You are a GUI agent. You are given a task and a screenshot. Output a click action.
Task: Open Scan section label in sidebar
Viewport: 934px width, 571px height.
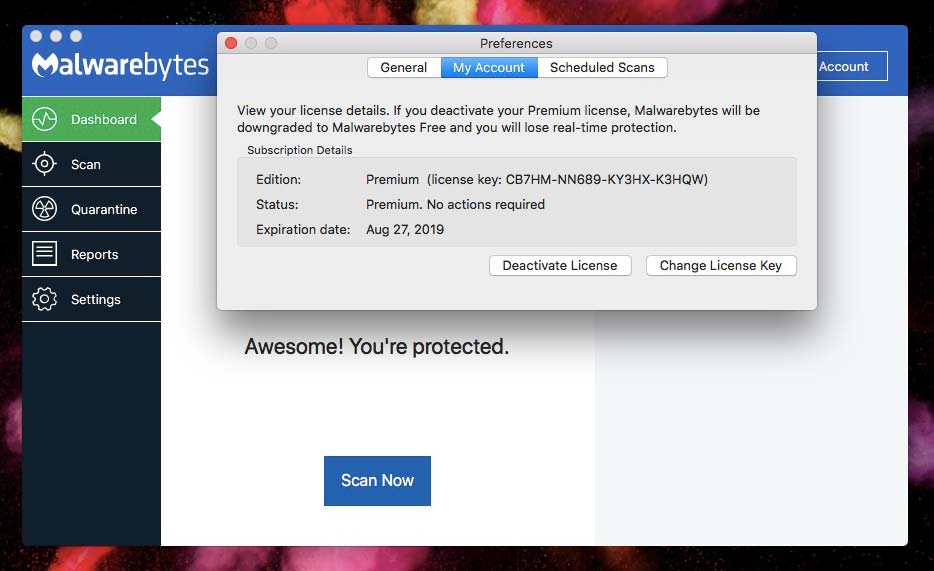[x=86, y=164]
